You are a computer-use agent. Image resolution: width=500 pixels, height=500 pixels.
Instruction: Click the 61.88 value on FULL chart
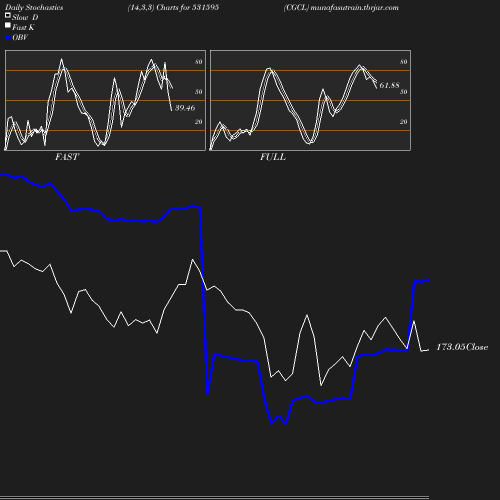[x=389, y=85]
